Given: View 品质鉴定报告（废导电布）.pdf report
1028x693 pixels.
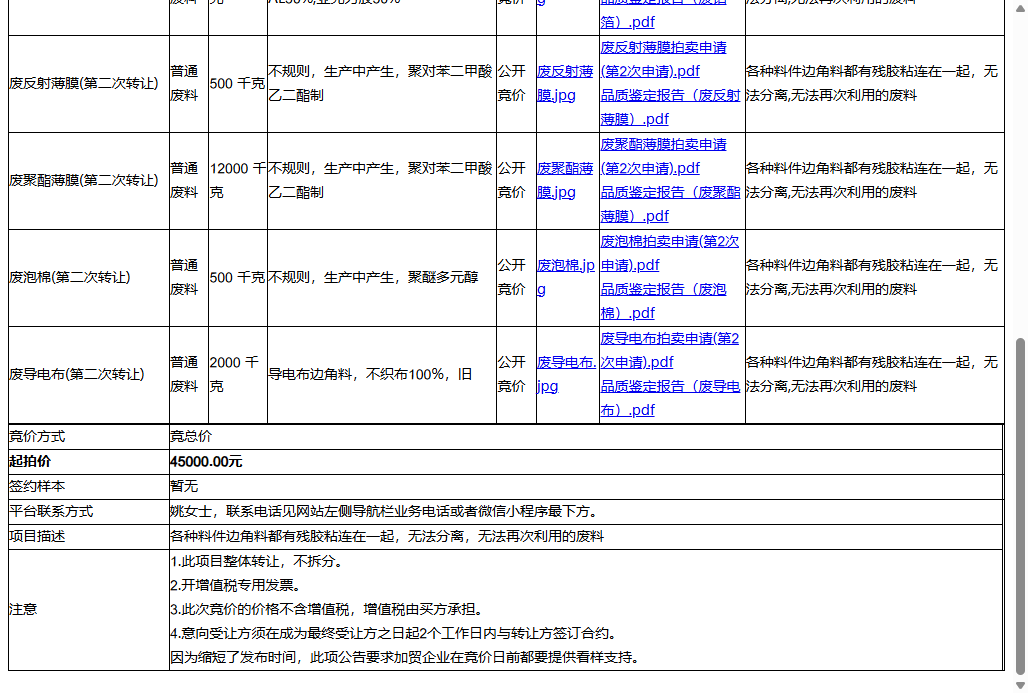Looking at the screenshot, I should pos(668,397).
